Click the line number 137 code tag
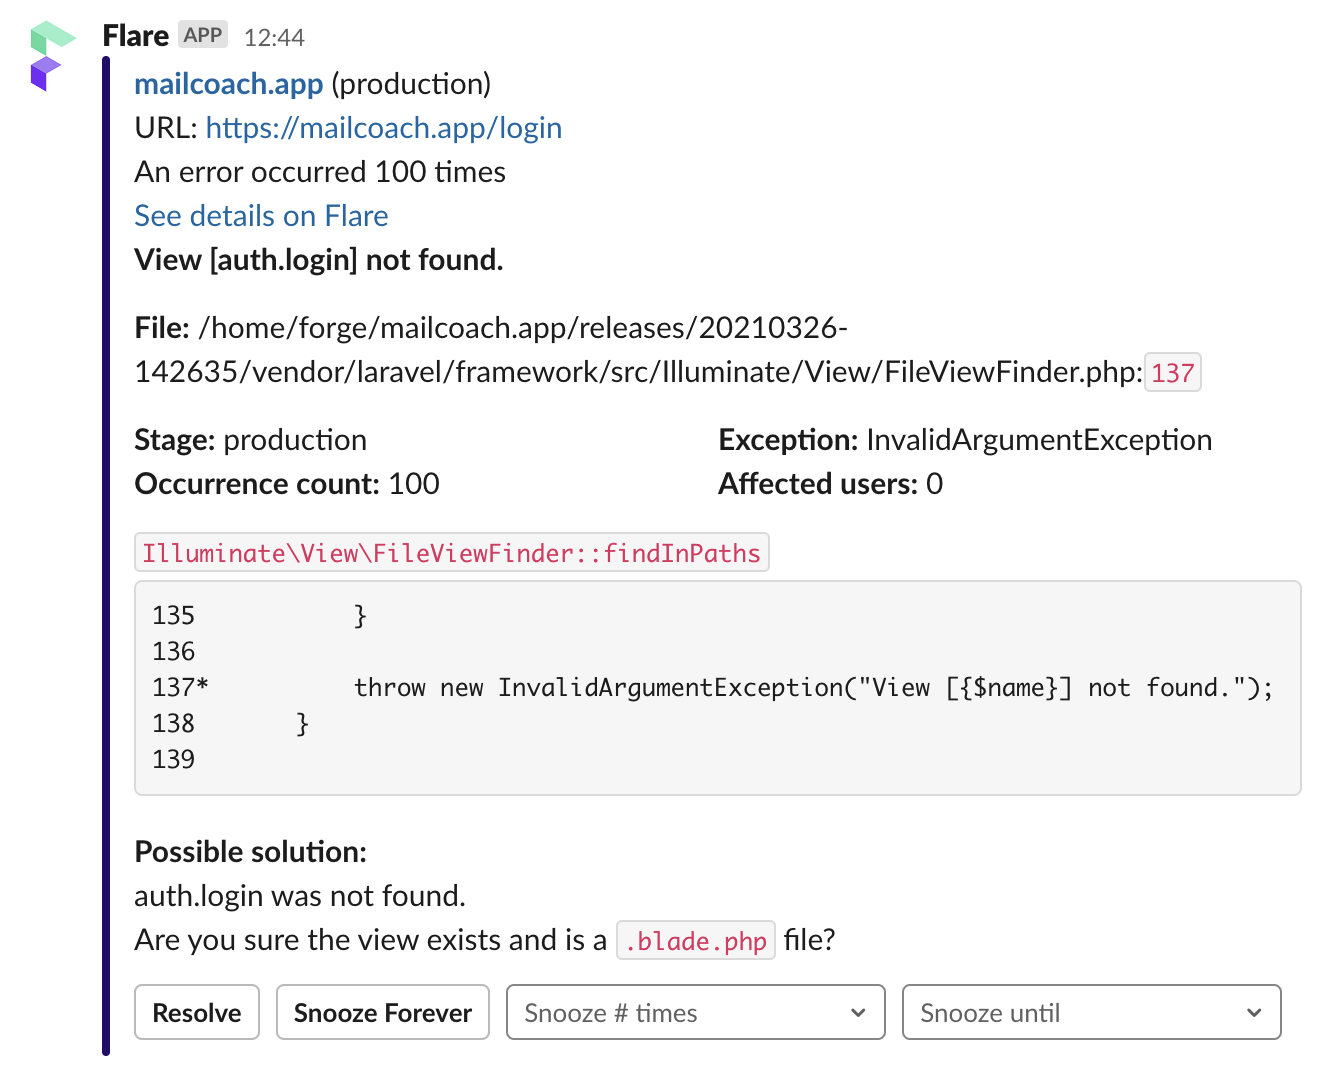Screen dimensions: 1344x1066 (1173, 373)
